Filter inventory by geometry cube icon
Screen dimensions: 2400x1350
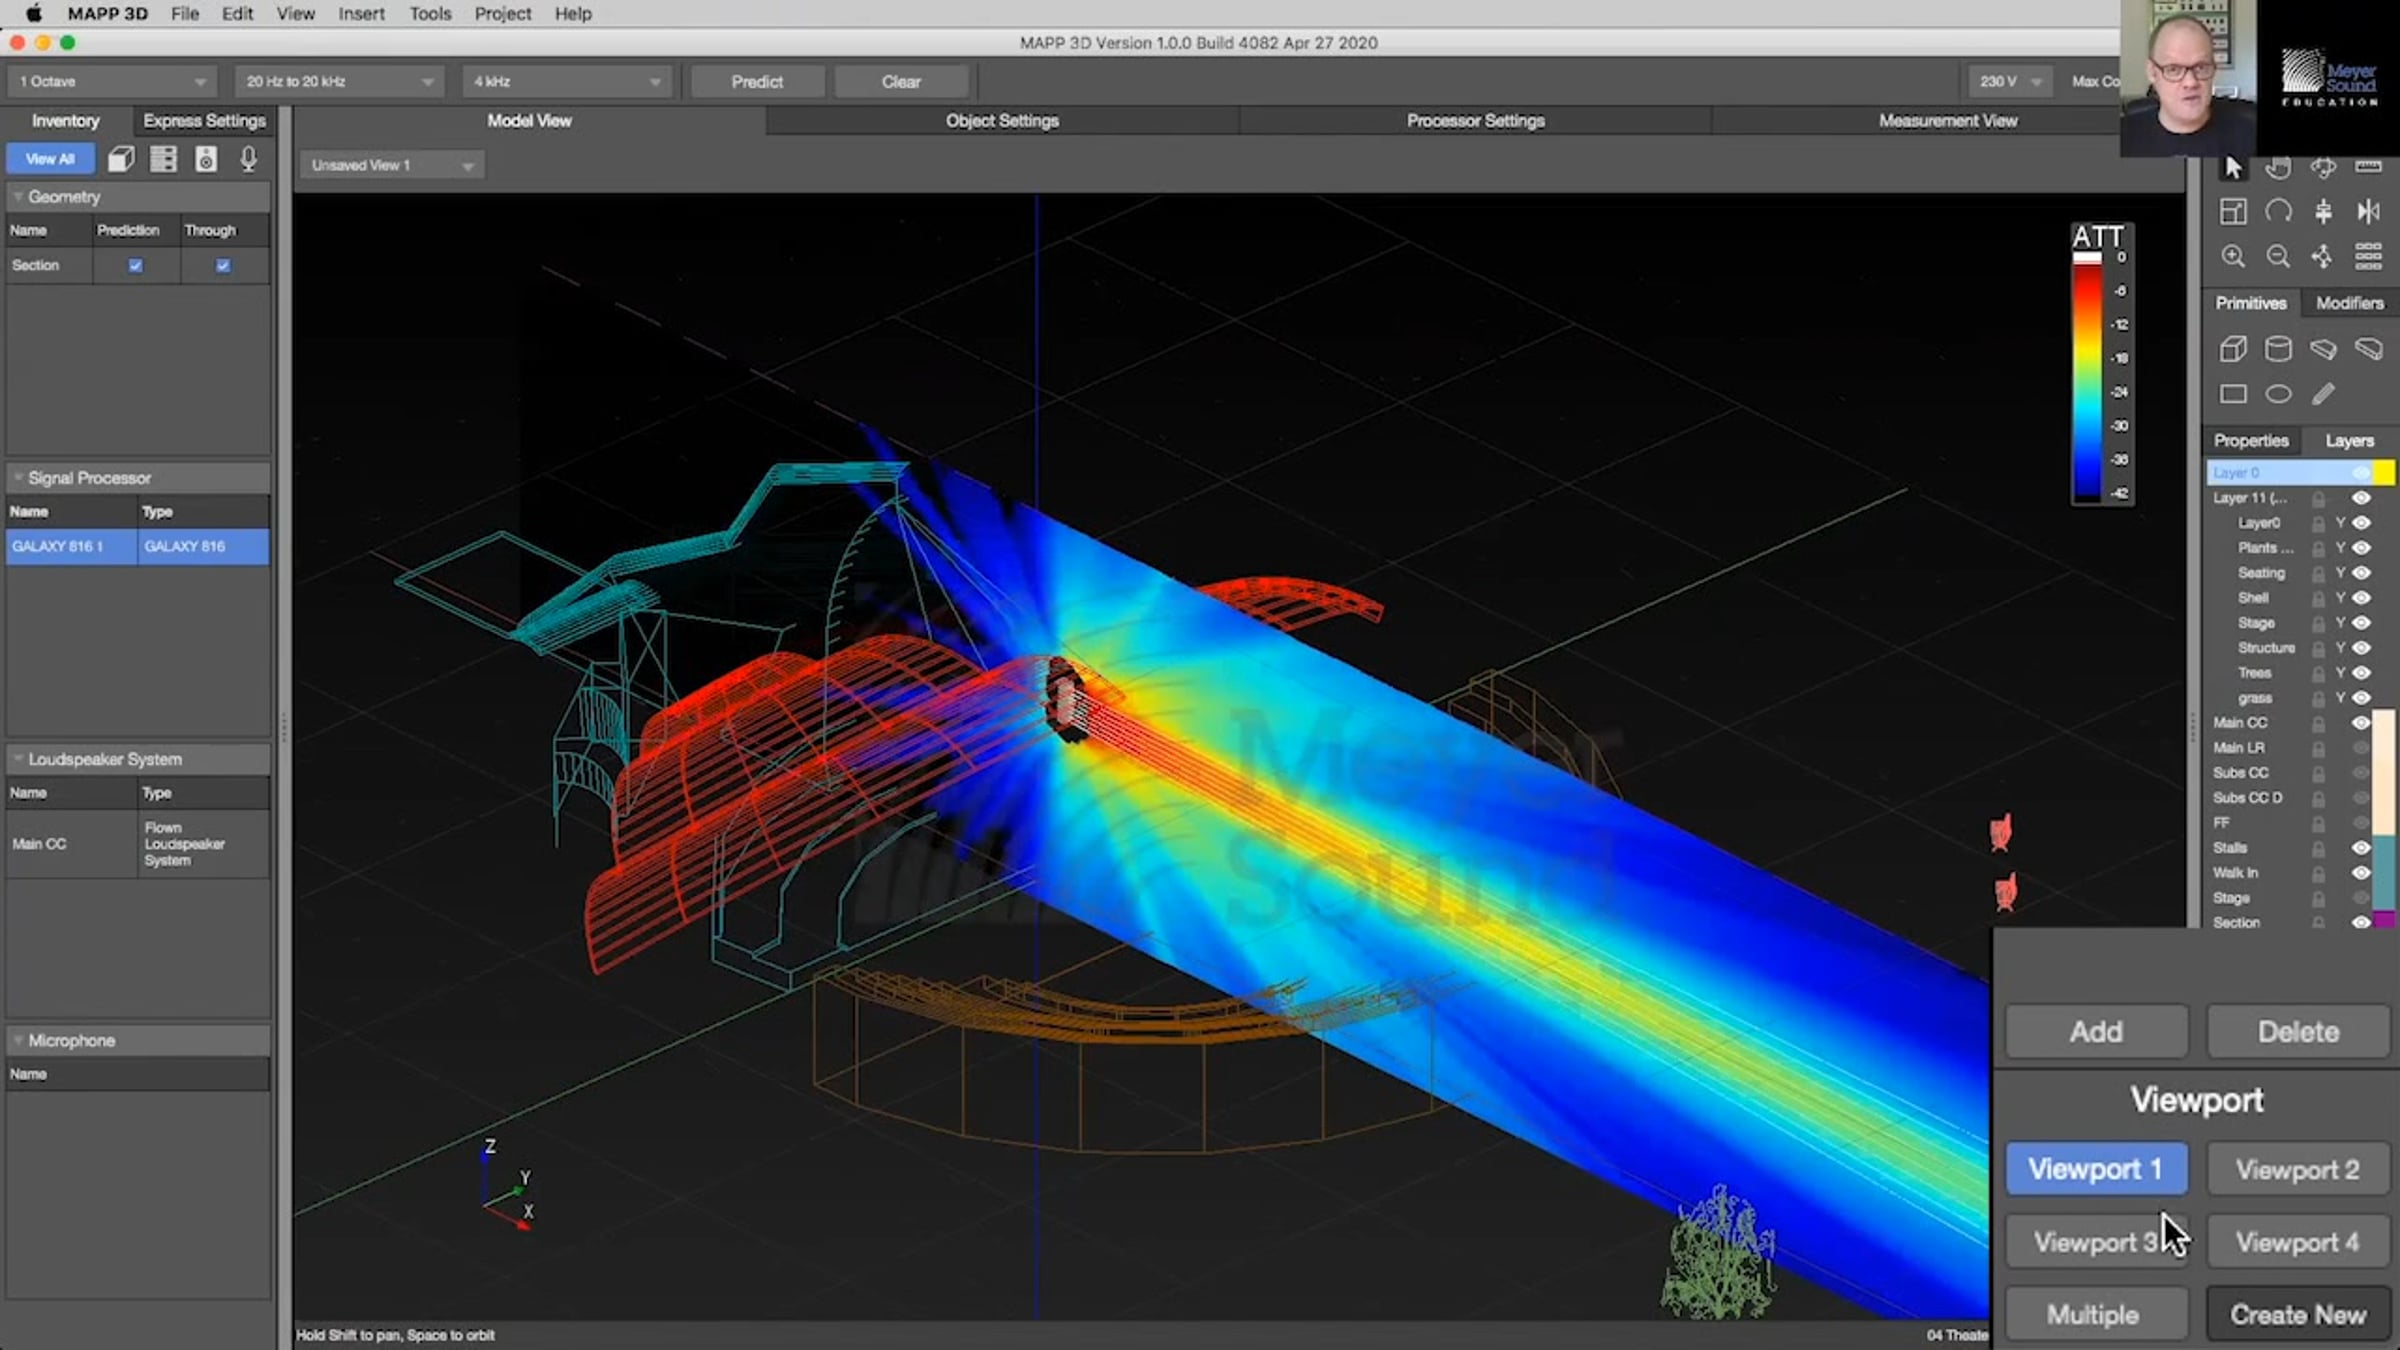121,159
